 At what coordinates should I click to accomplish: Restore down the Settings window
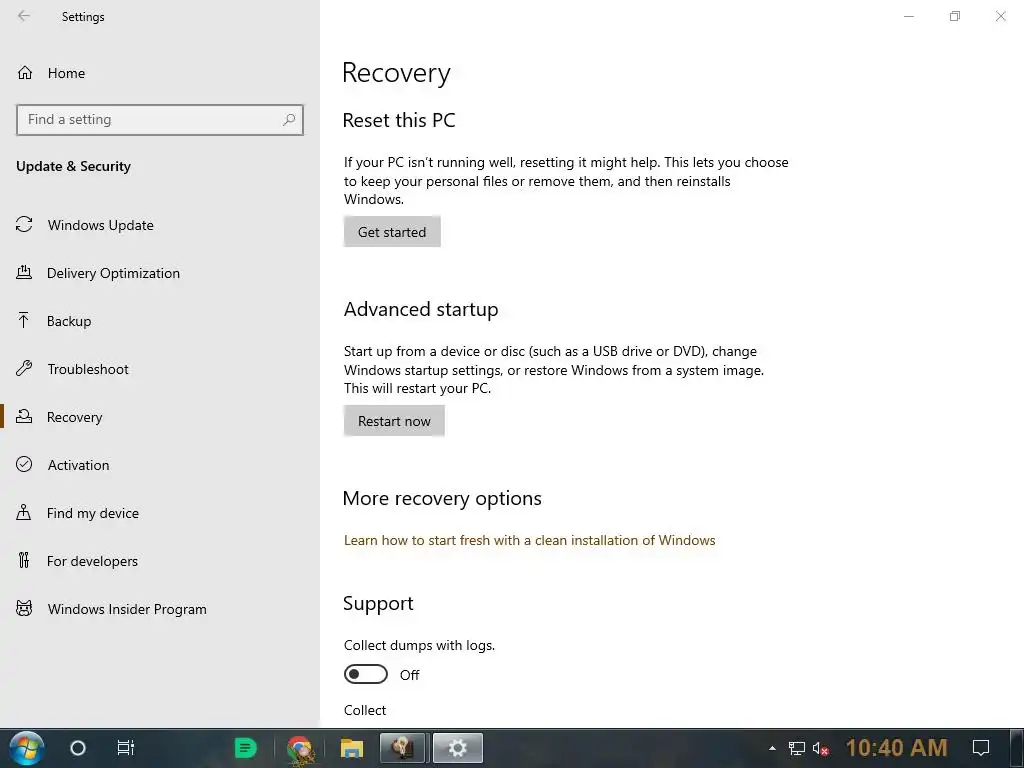point(955,16)
